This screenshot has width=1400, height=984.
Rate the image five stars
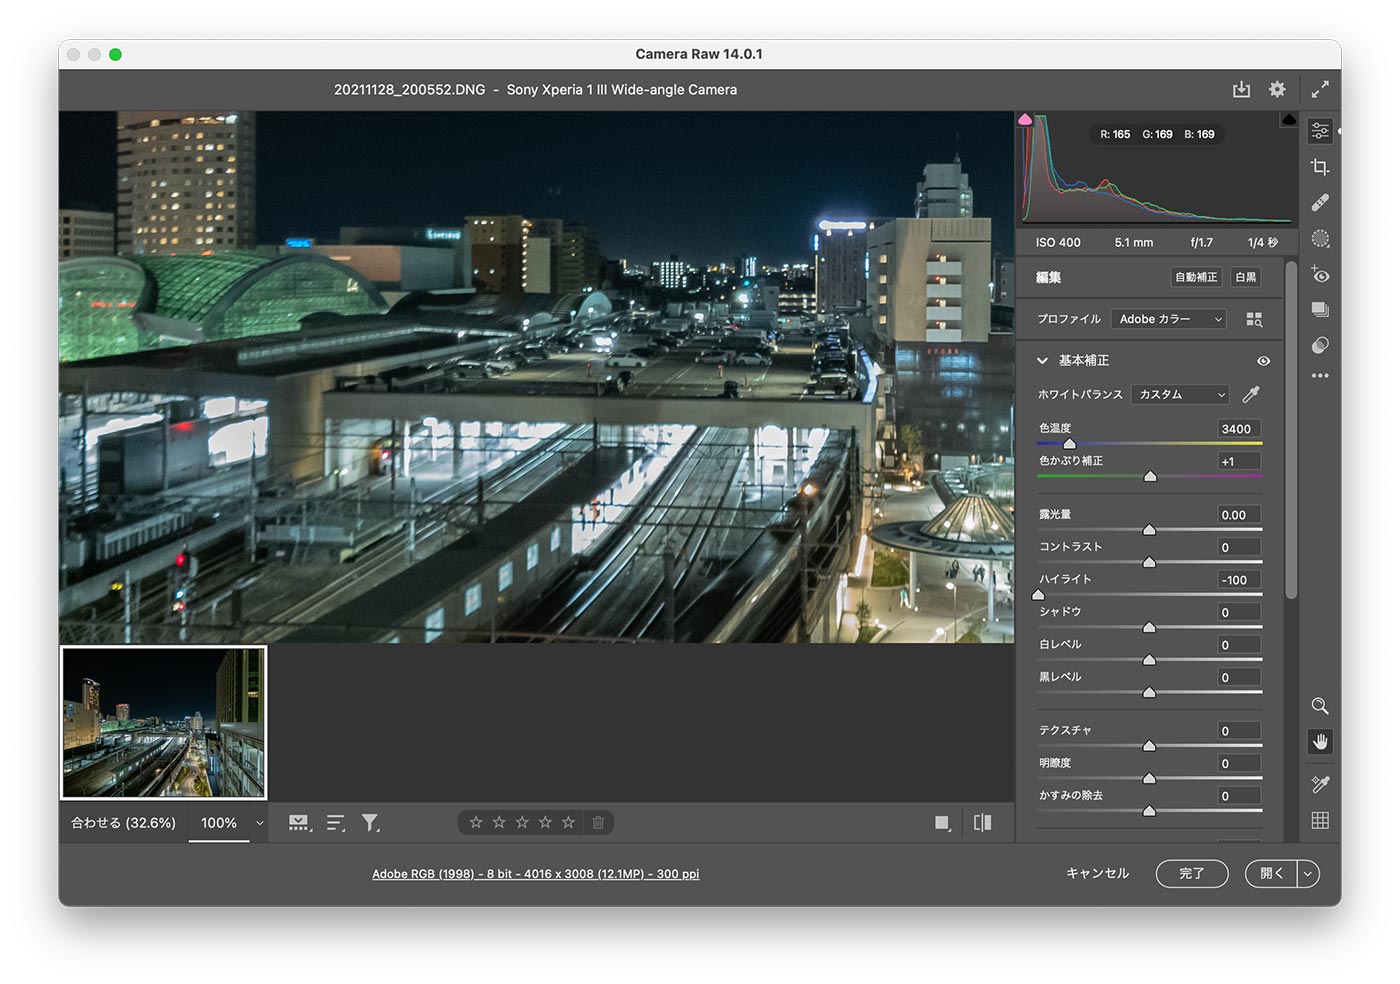coord(568,822)
